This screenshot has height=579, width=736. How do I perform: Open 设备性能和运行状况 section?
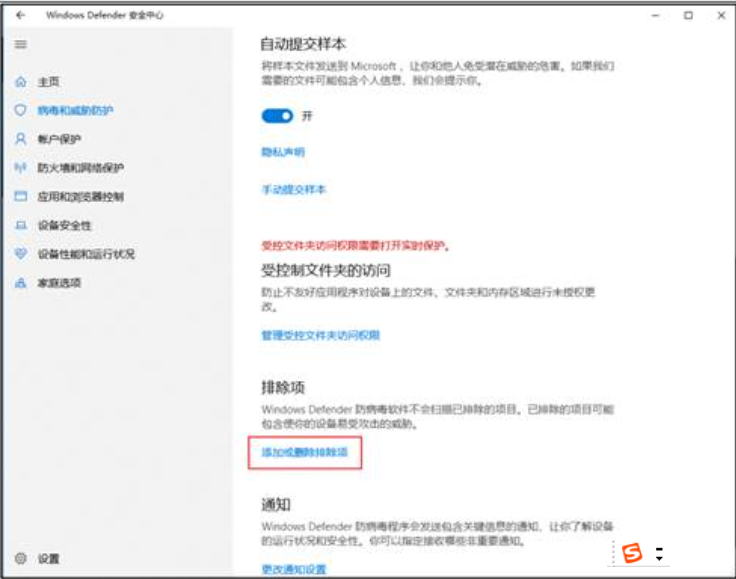click(x=86, y=254)
